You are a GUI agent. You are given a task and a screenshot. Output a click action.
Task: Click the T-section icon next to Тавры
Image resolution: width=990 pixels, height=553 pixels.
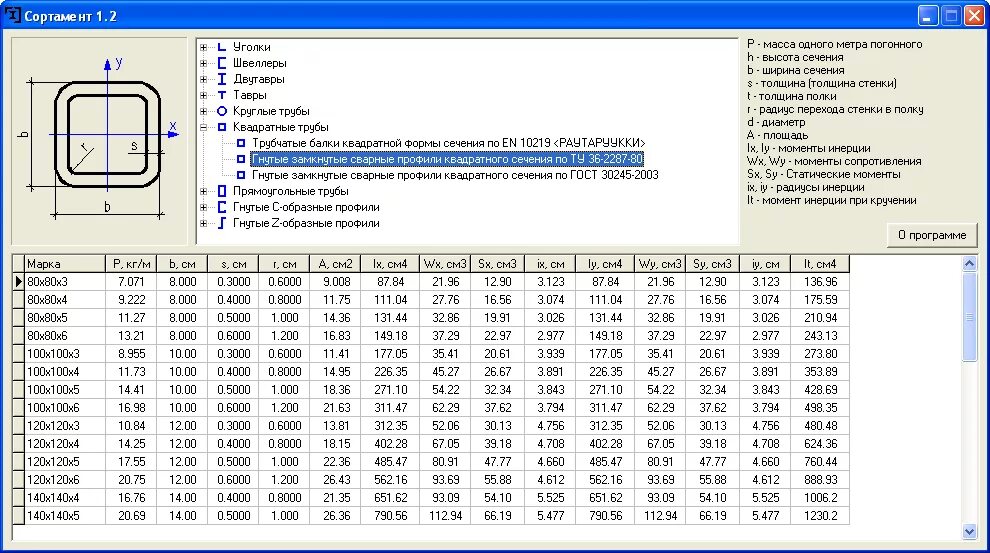[x=222, y=95]
